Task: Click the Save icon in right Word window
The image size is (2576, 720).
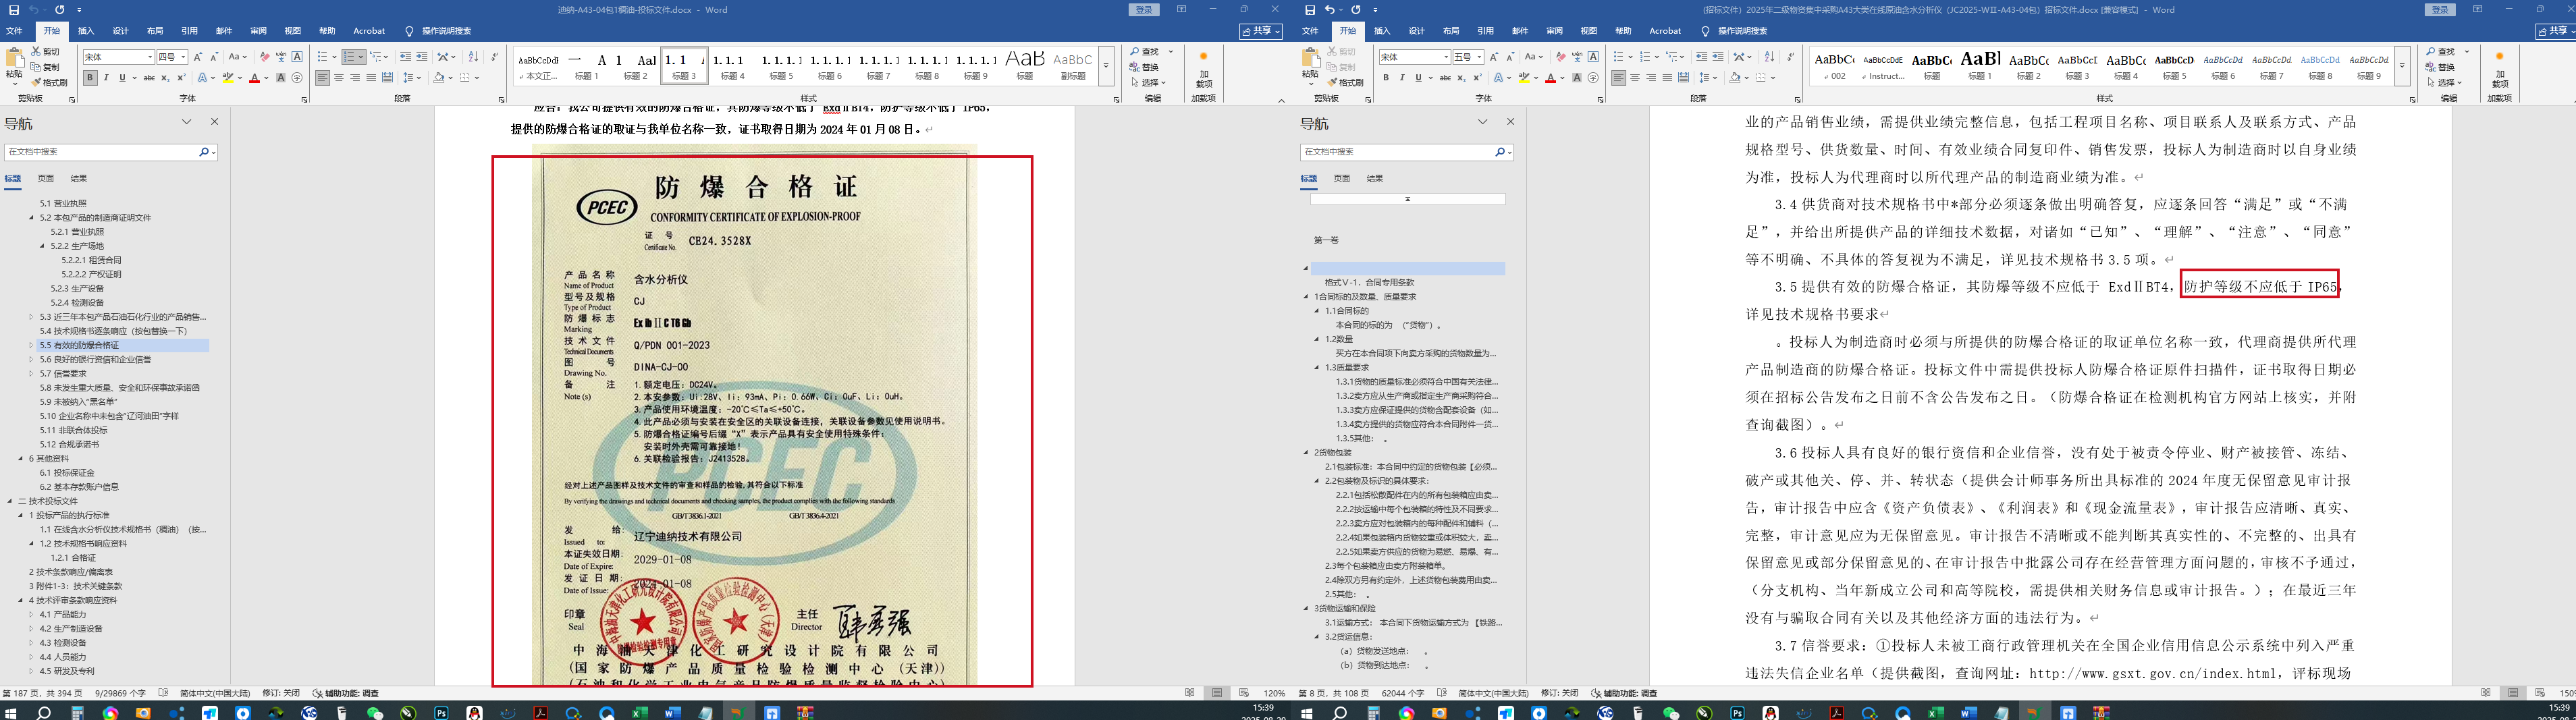Action: coord(1310,10)
